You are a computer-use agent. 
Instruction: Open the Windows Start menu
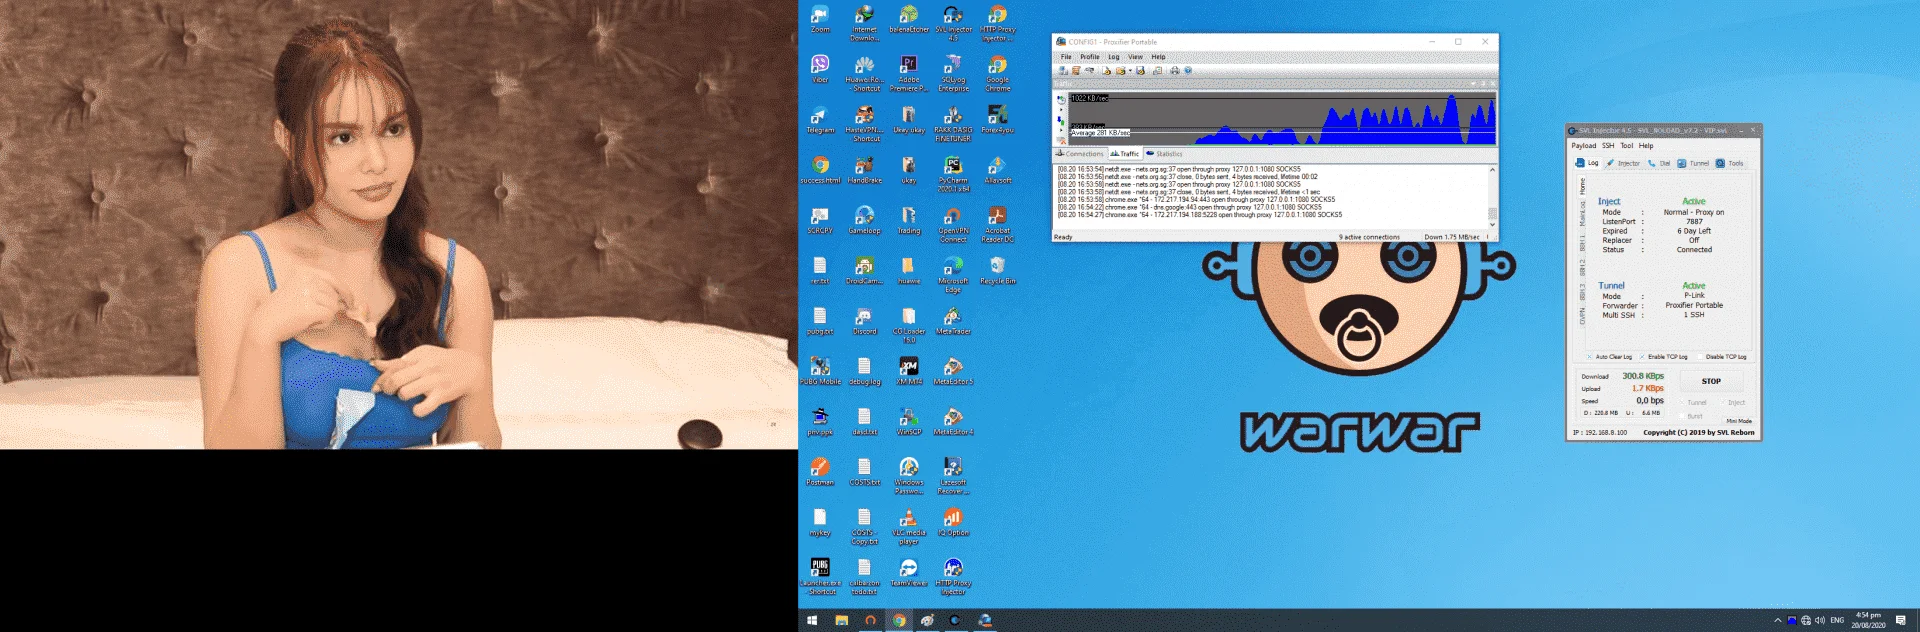[812, 620]
